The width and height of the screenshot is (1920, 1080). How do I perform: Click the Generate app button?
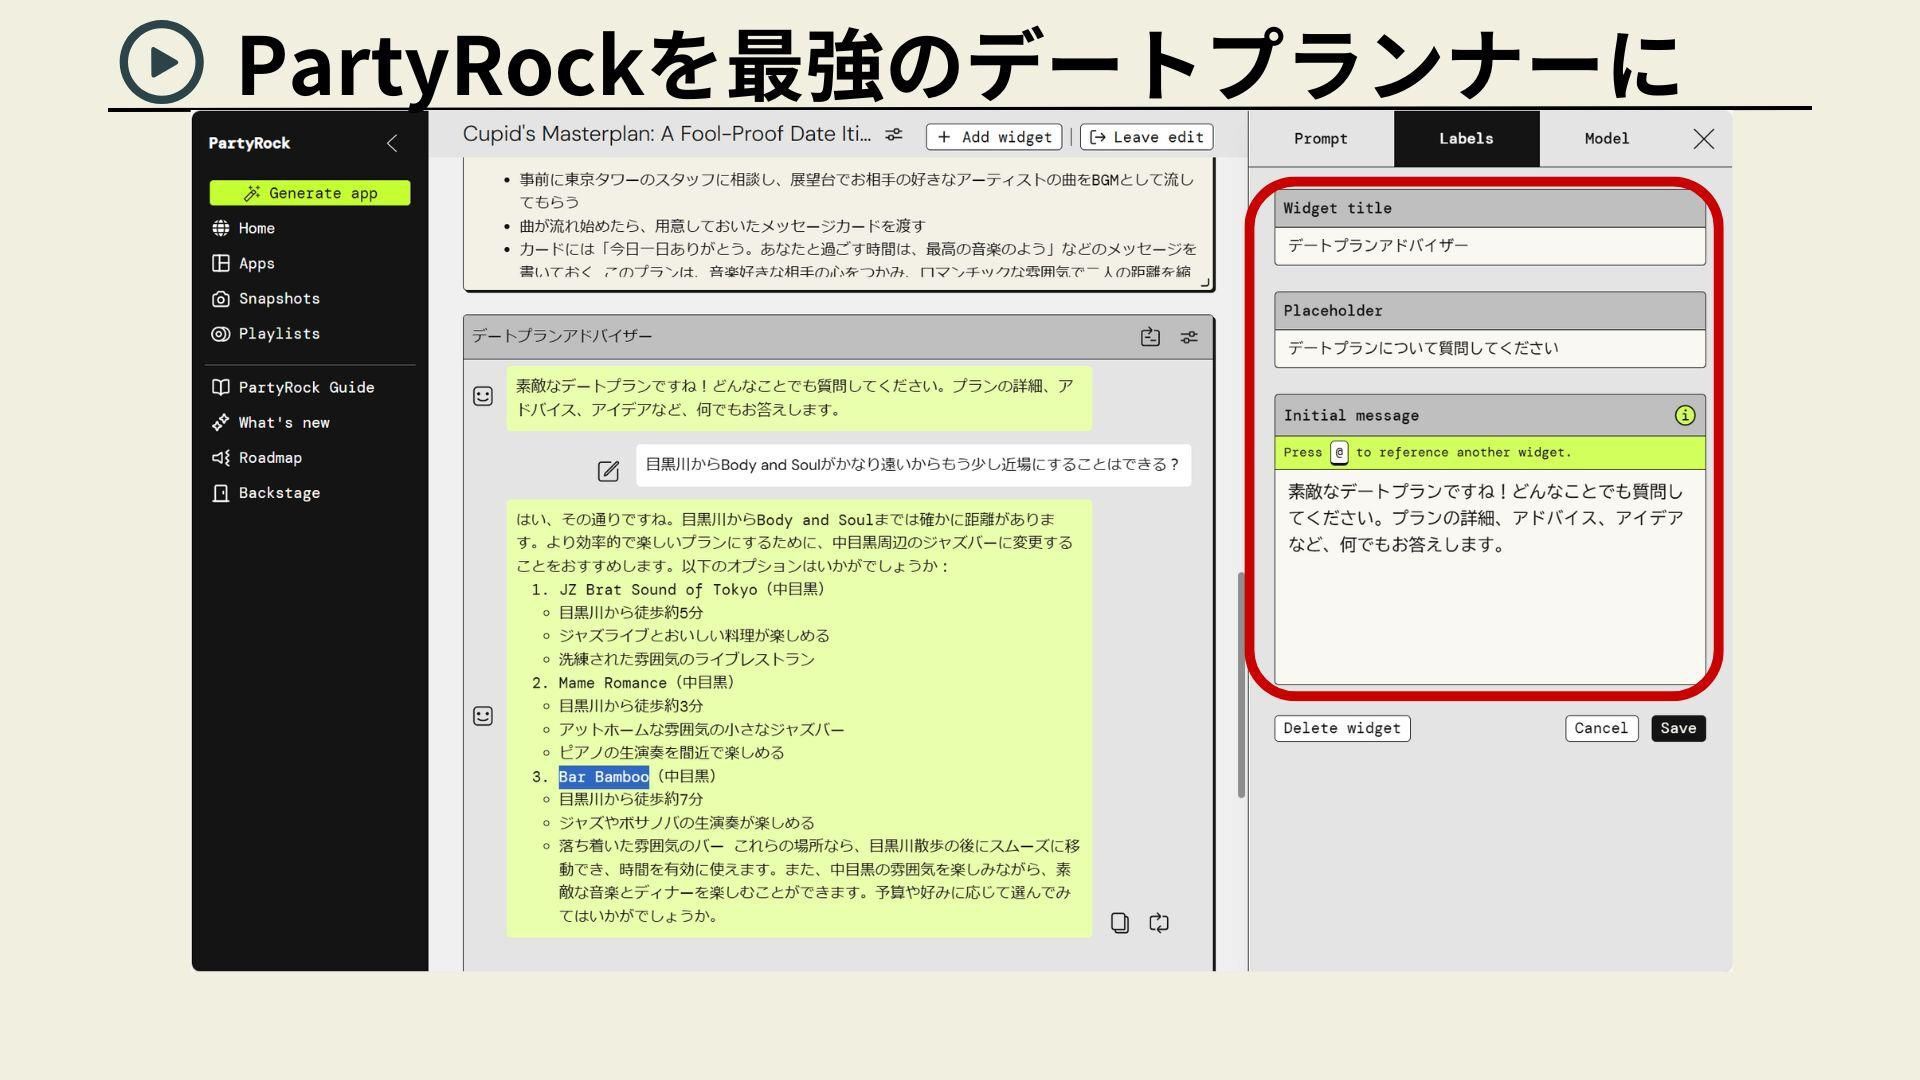tap(310, 193)
